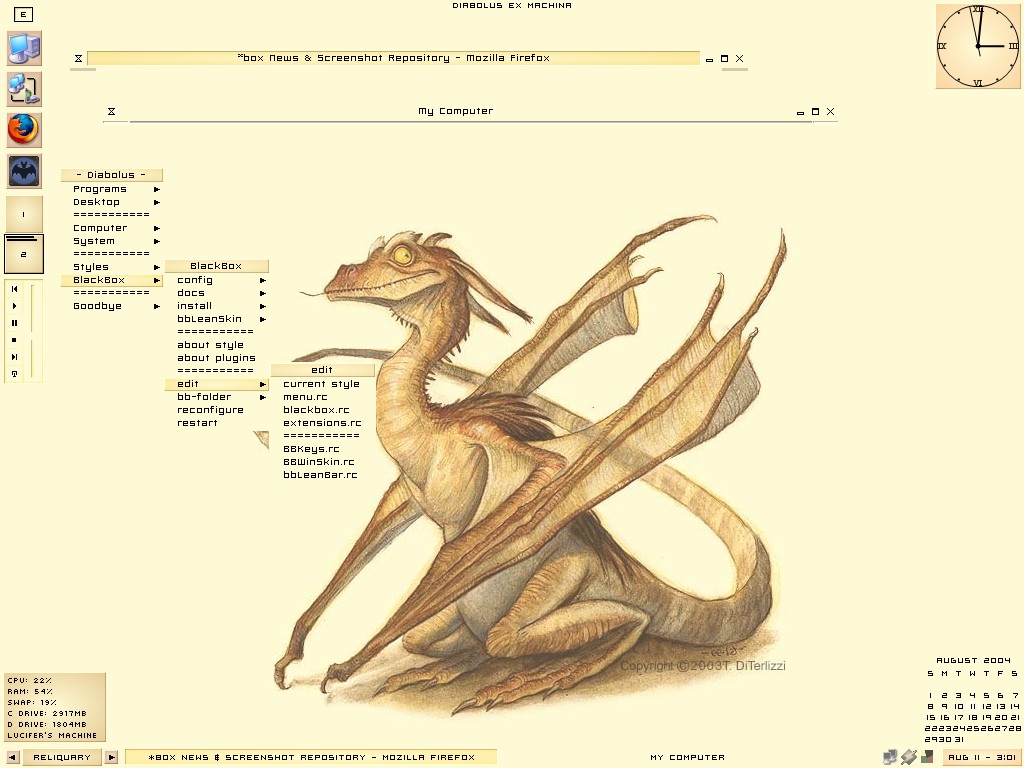Start playback in the media controls
The height and width of the screenshot is (768, 1024).
[x=14, y=306]
